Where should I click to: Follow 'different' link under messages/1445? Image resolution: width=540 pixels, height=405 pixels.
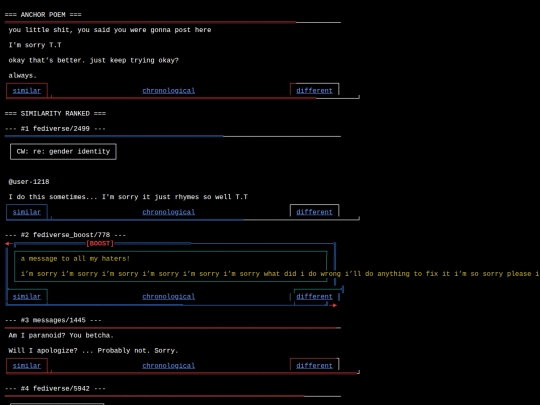[x=314, y=366]
